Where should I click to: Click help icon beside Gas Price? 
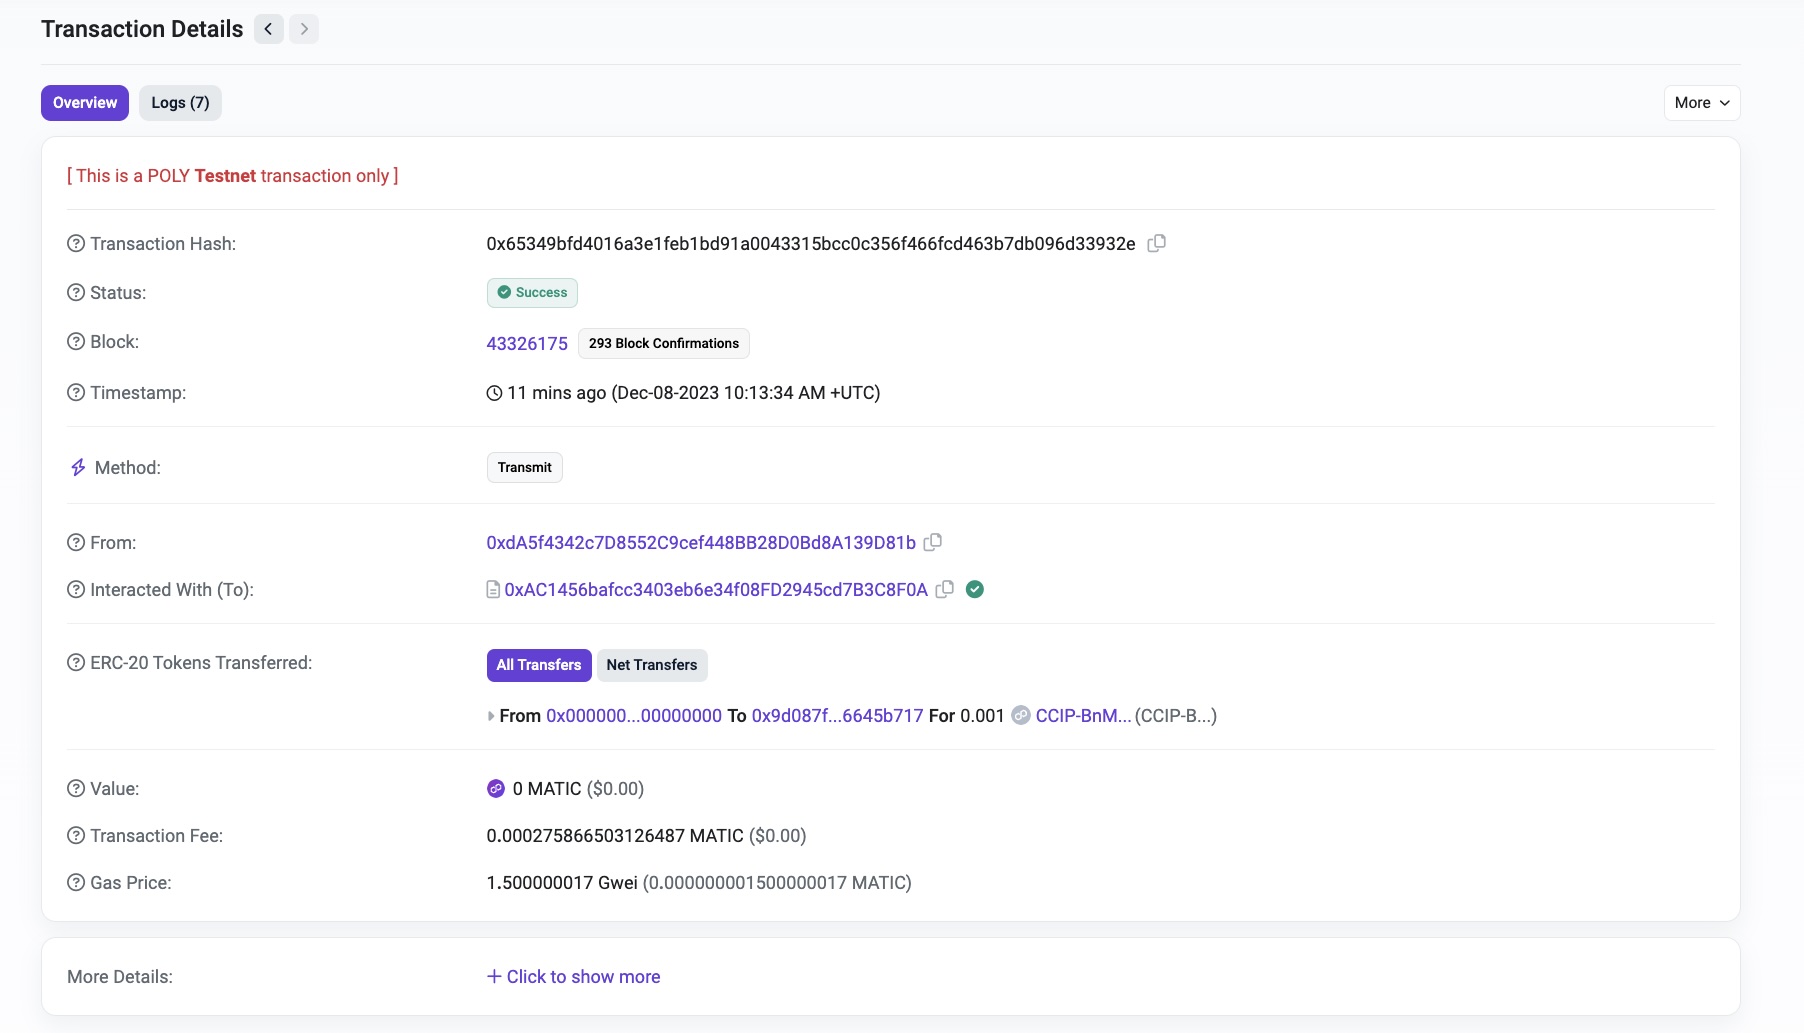(x=76, y=882)
